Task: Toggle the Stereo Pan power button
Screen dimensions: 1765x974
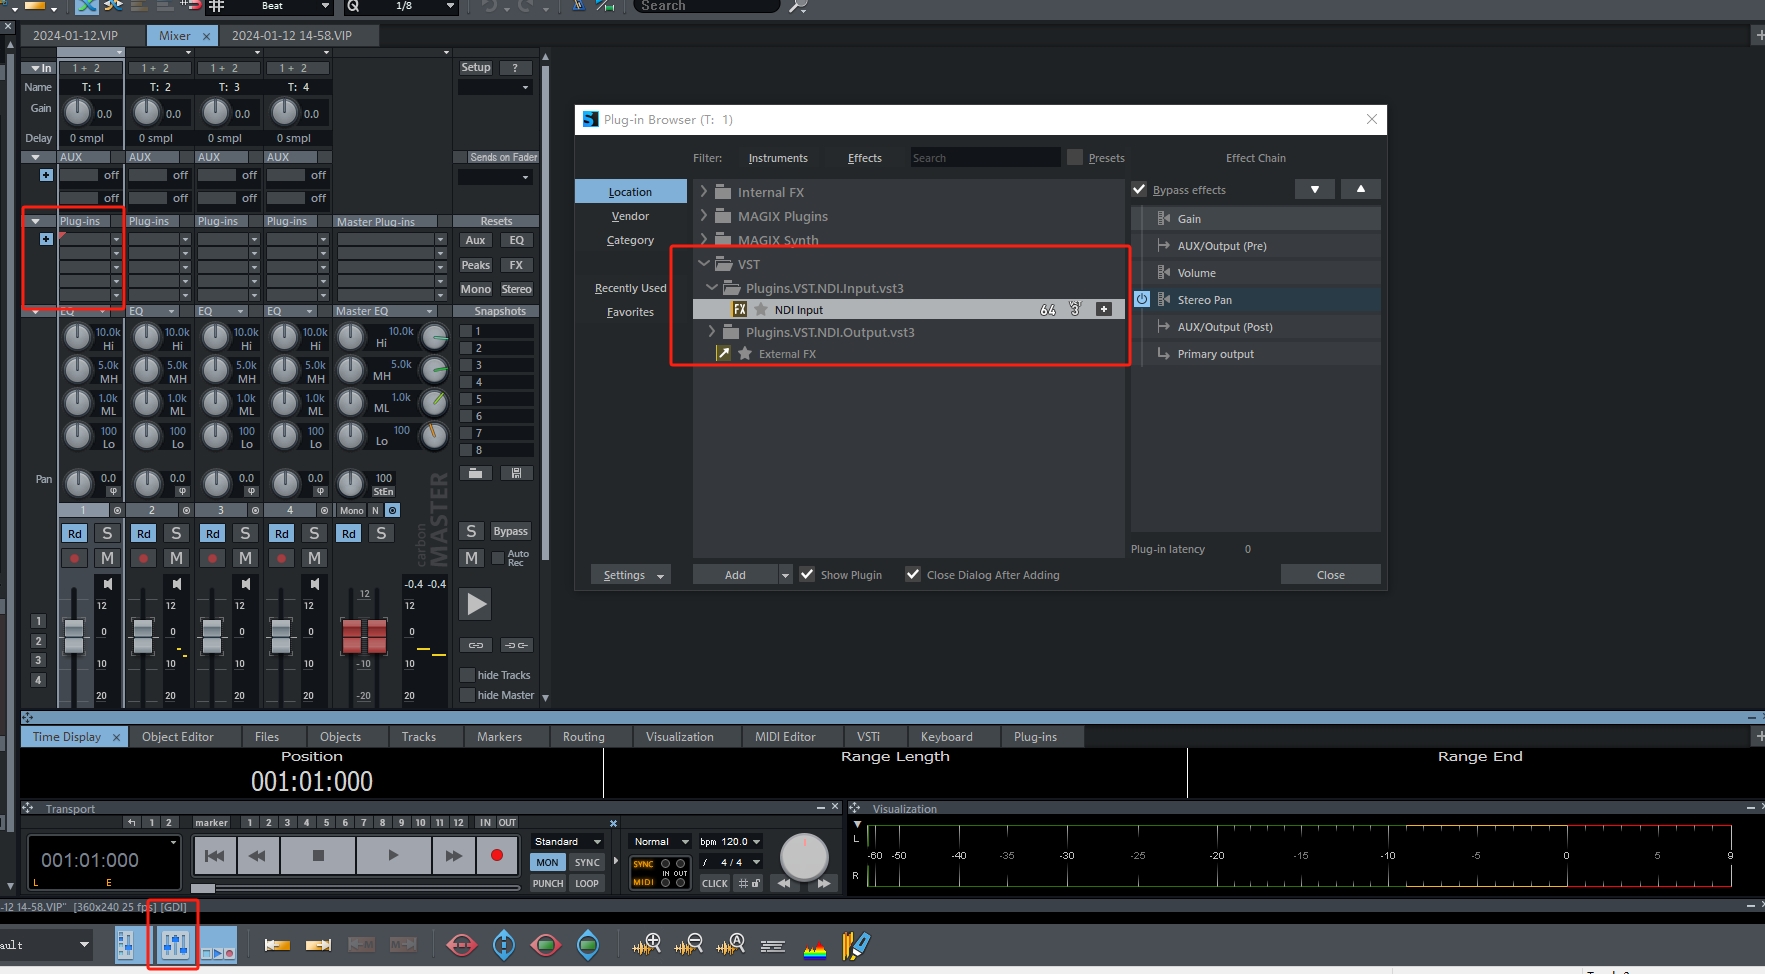Action: click(x=1142, y=299)
